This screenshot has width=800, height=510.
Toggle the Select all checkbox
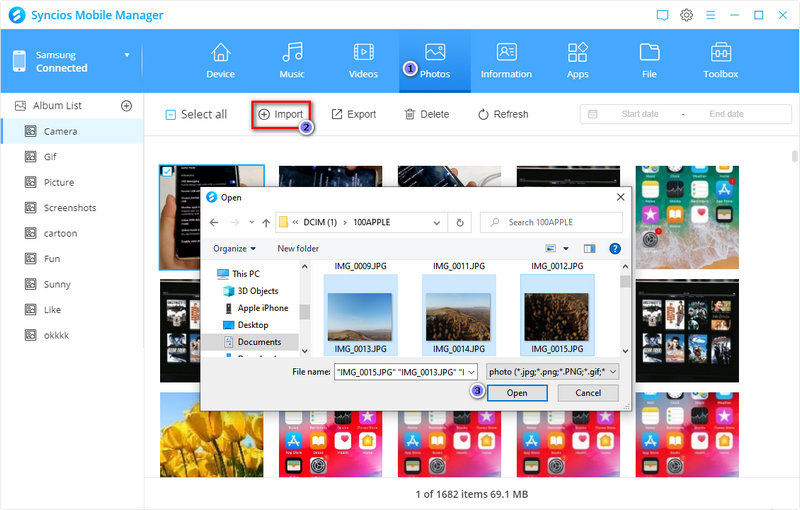[x=170, y=115]
